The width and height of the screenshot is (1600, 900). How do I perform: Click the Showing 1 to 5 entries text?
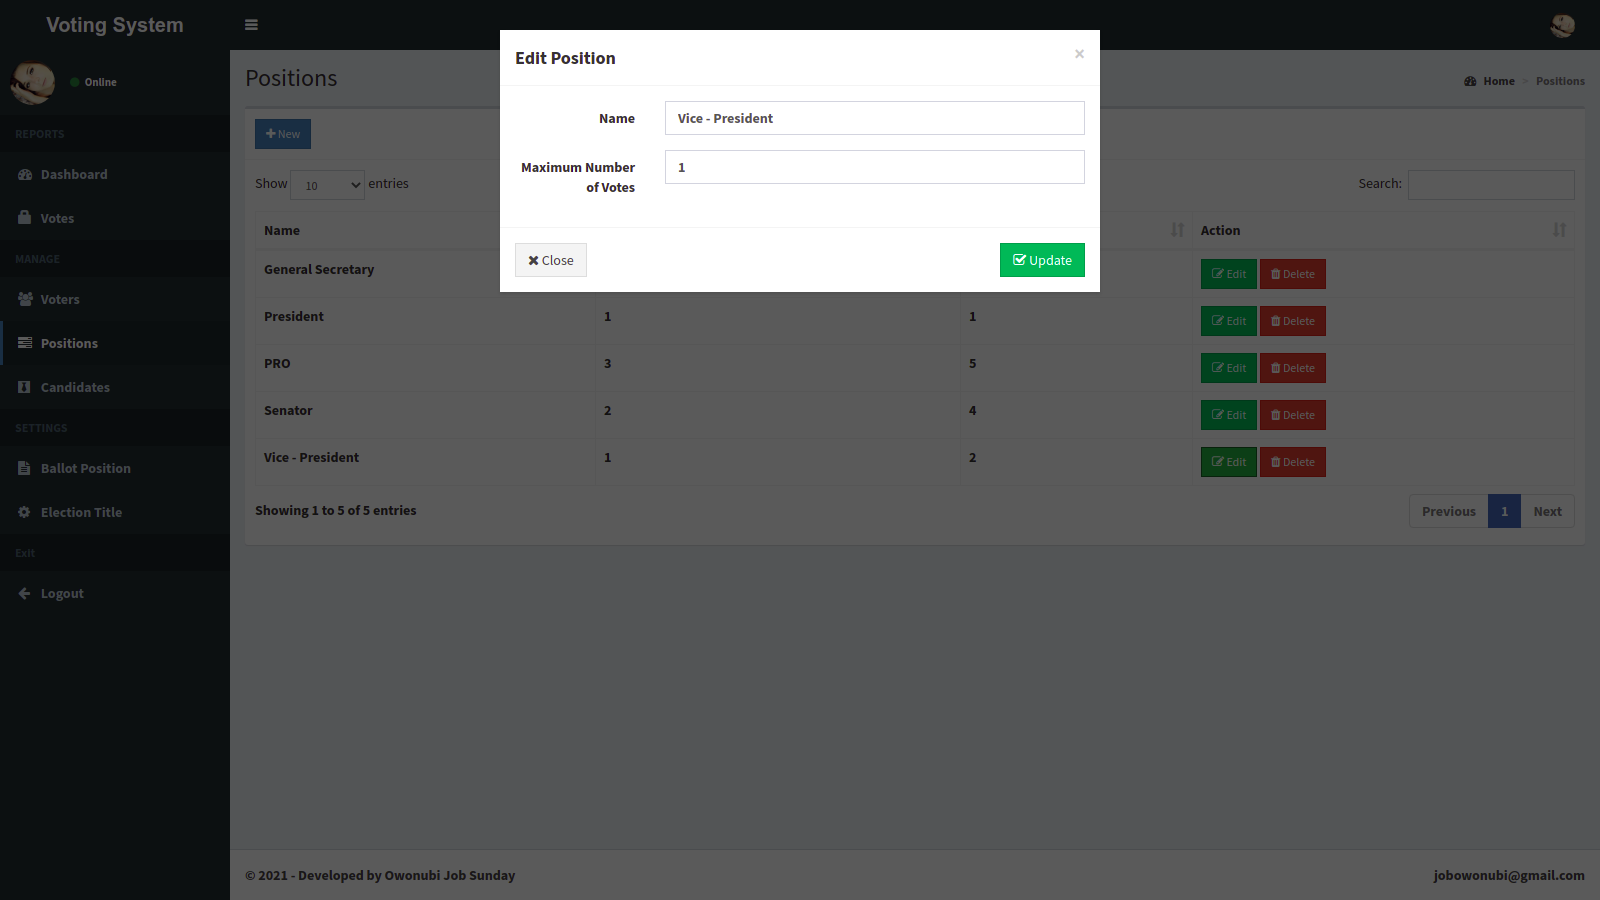pos(336,510)
